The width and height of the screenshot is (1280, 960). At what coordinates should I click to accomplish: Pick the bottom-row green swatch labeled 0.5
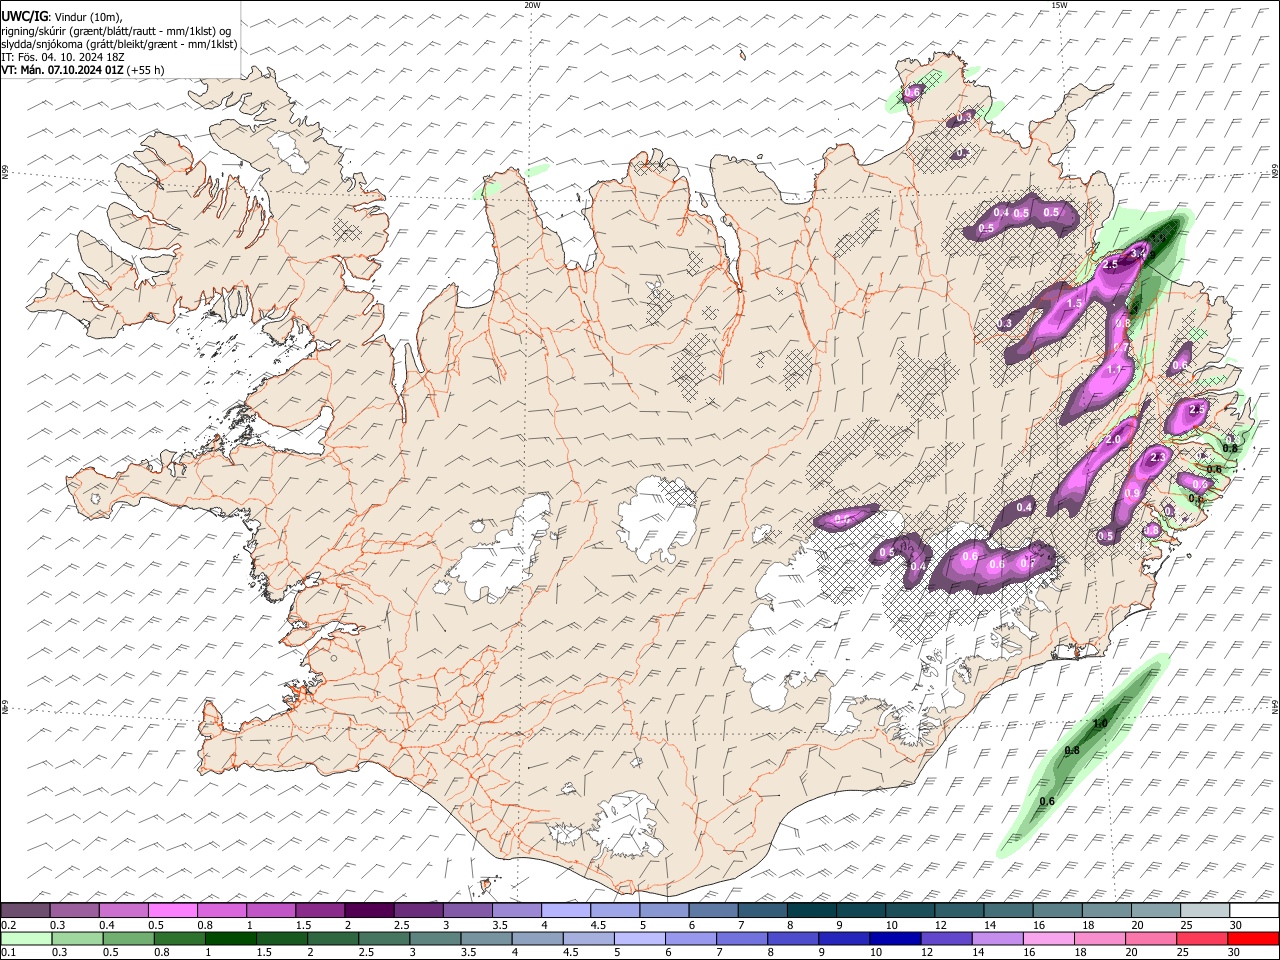pos(128,939)
